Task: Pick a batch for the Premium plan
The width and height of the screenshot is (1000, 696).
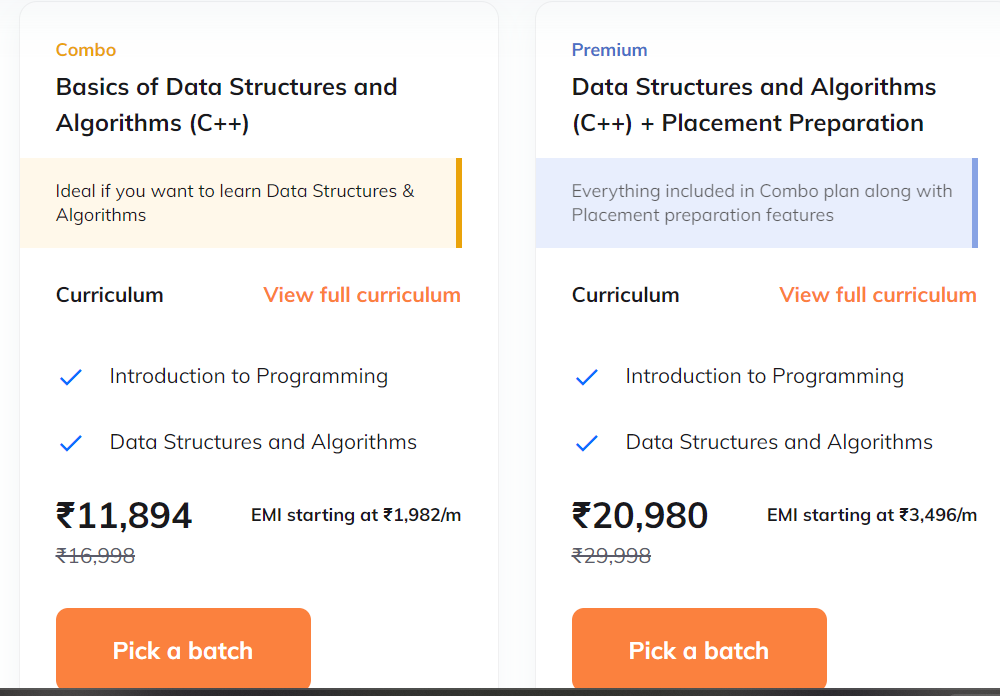Action: click(700, 649)
